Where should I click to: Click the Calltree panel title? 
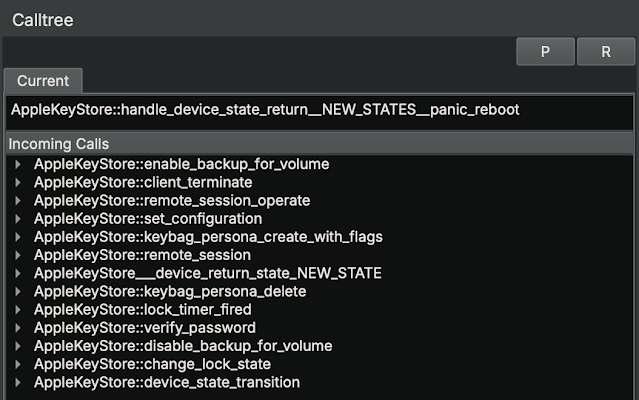pyautogui.click(x=42, y=19)
